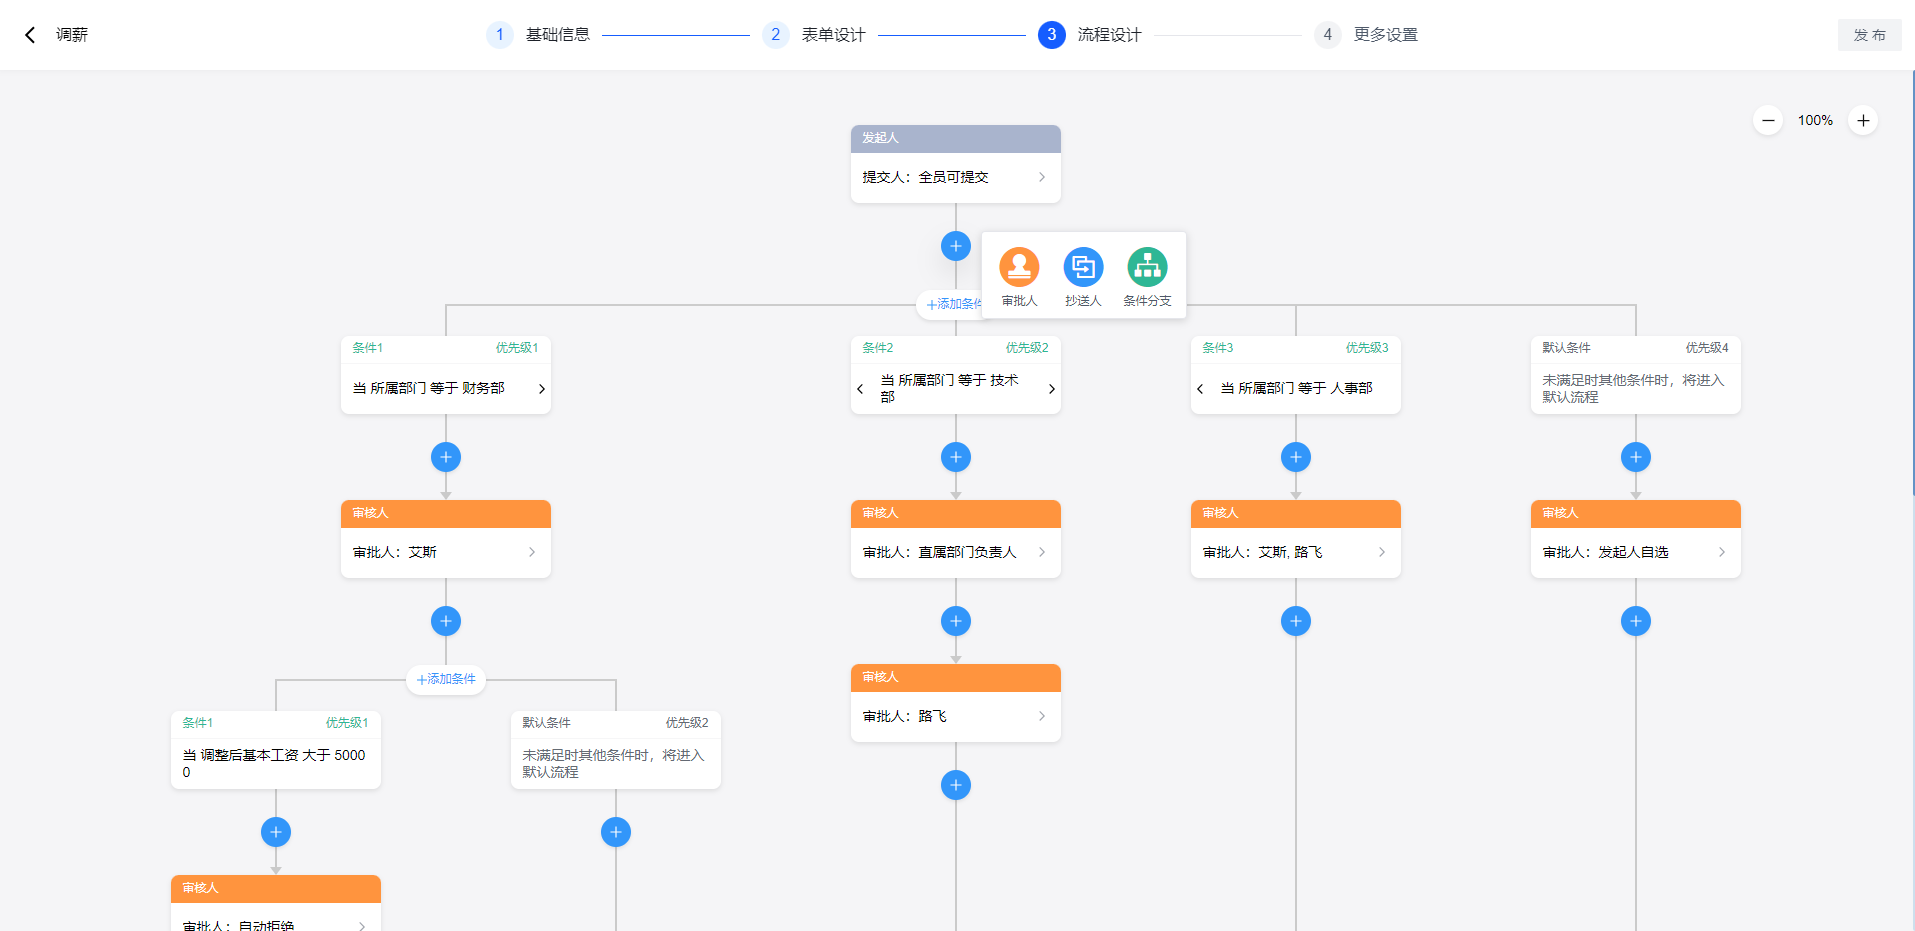Open settings of 提交人 全员可提交 via its chevron
Image resolution: width=1915 pixels, height=931 pixels.
pyautogui.click(x=1041, y=177)
